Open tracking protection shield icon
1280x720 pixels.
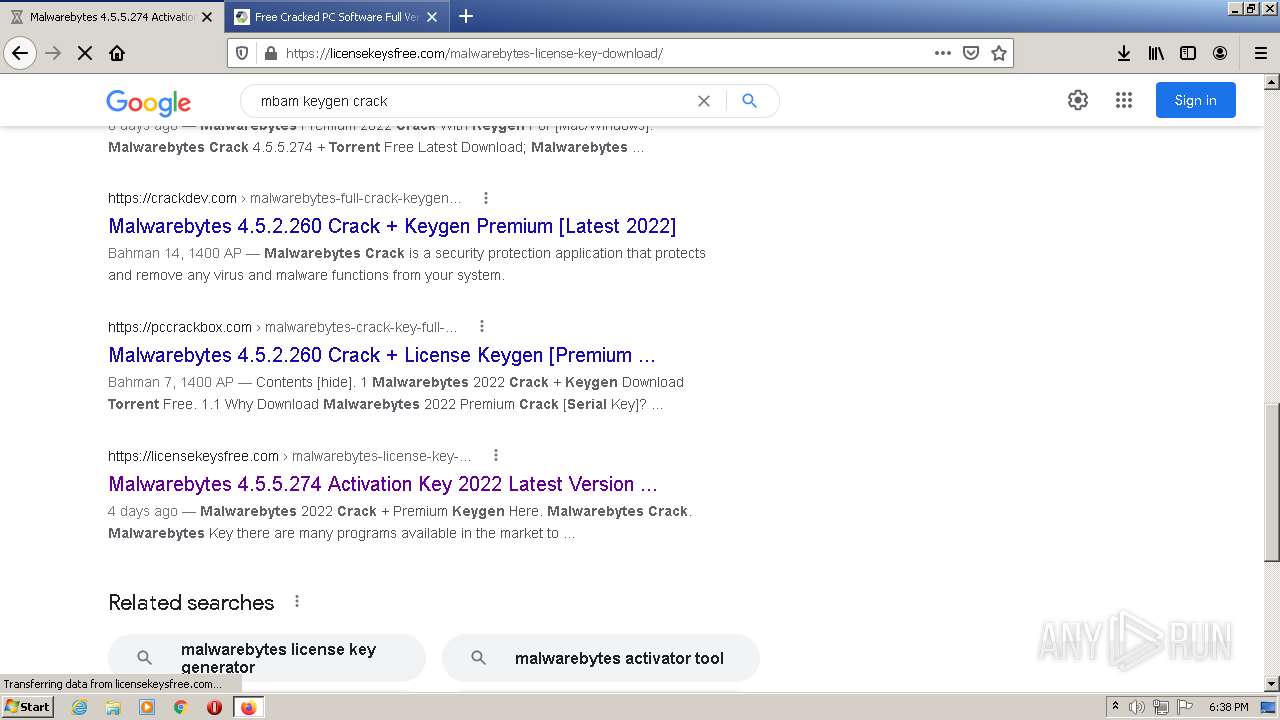click(x=243, y=53)
